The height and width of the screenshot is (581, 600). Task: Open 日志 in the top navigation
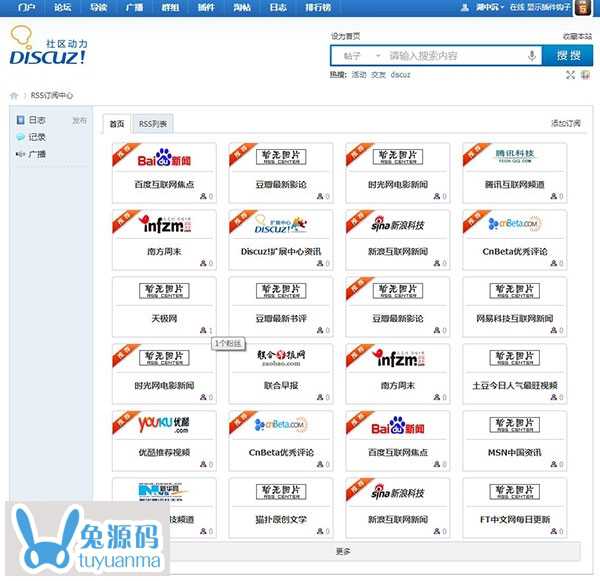coord(278,8)
